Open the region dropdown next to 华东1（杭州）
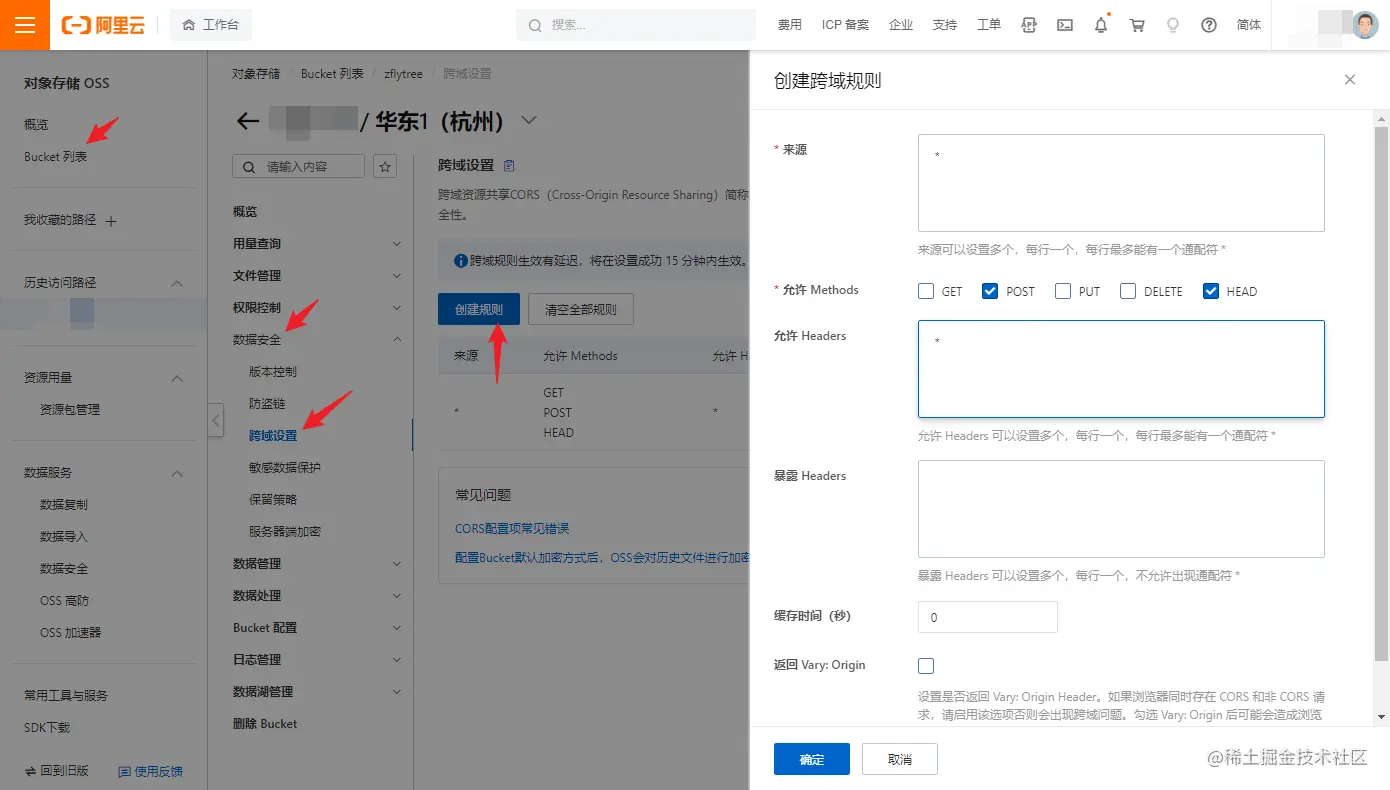 click(529, 121)
